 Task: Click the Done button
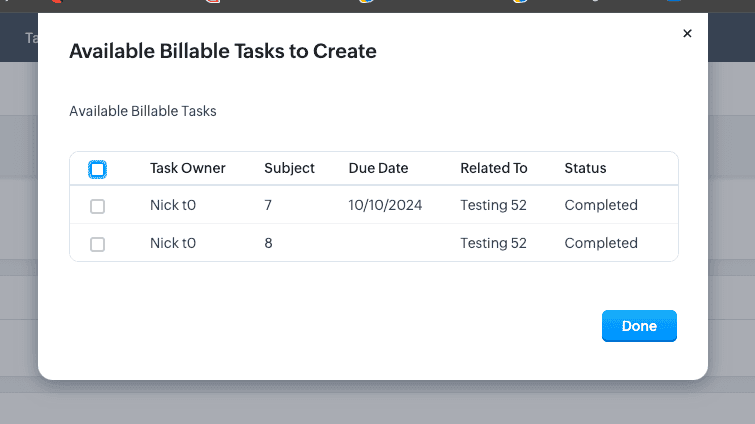(639, 326)
